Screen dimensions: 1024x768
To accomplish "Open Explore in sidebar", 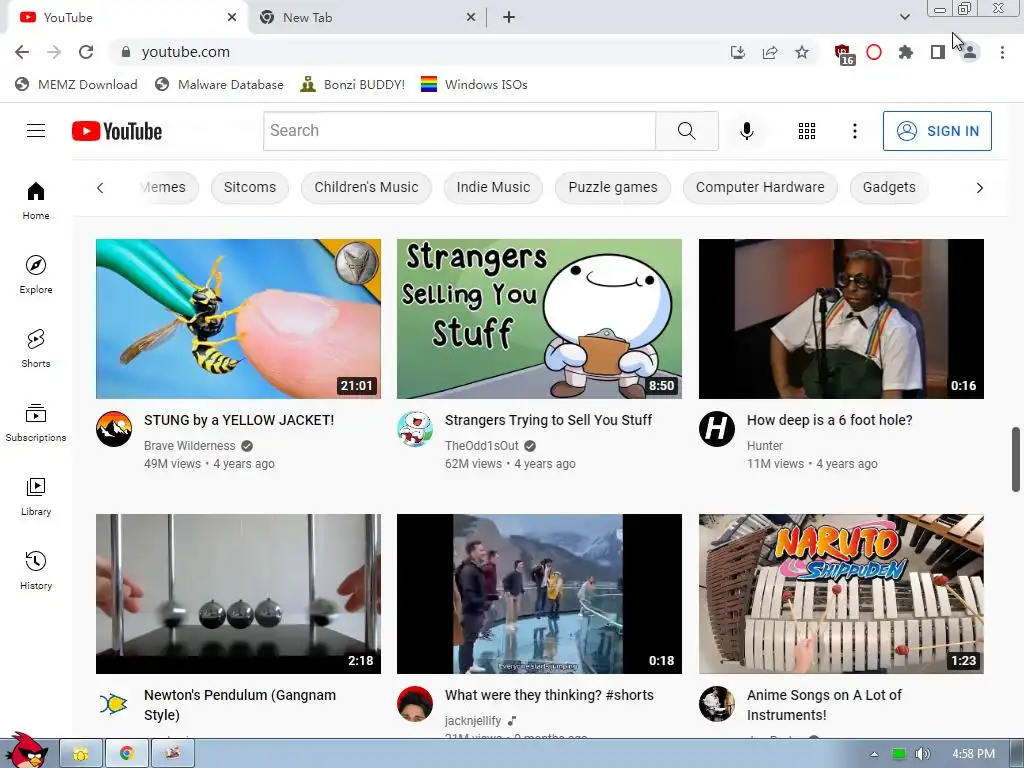I will click(36, 274).
